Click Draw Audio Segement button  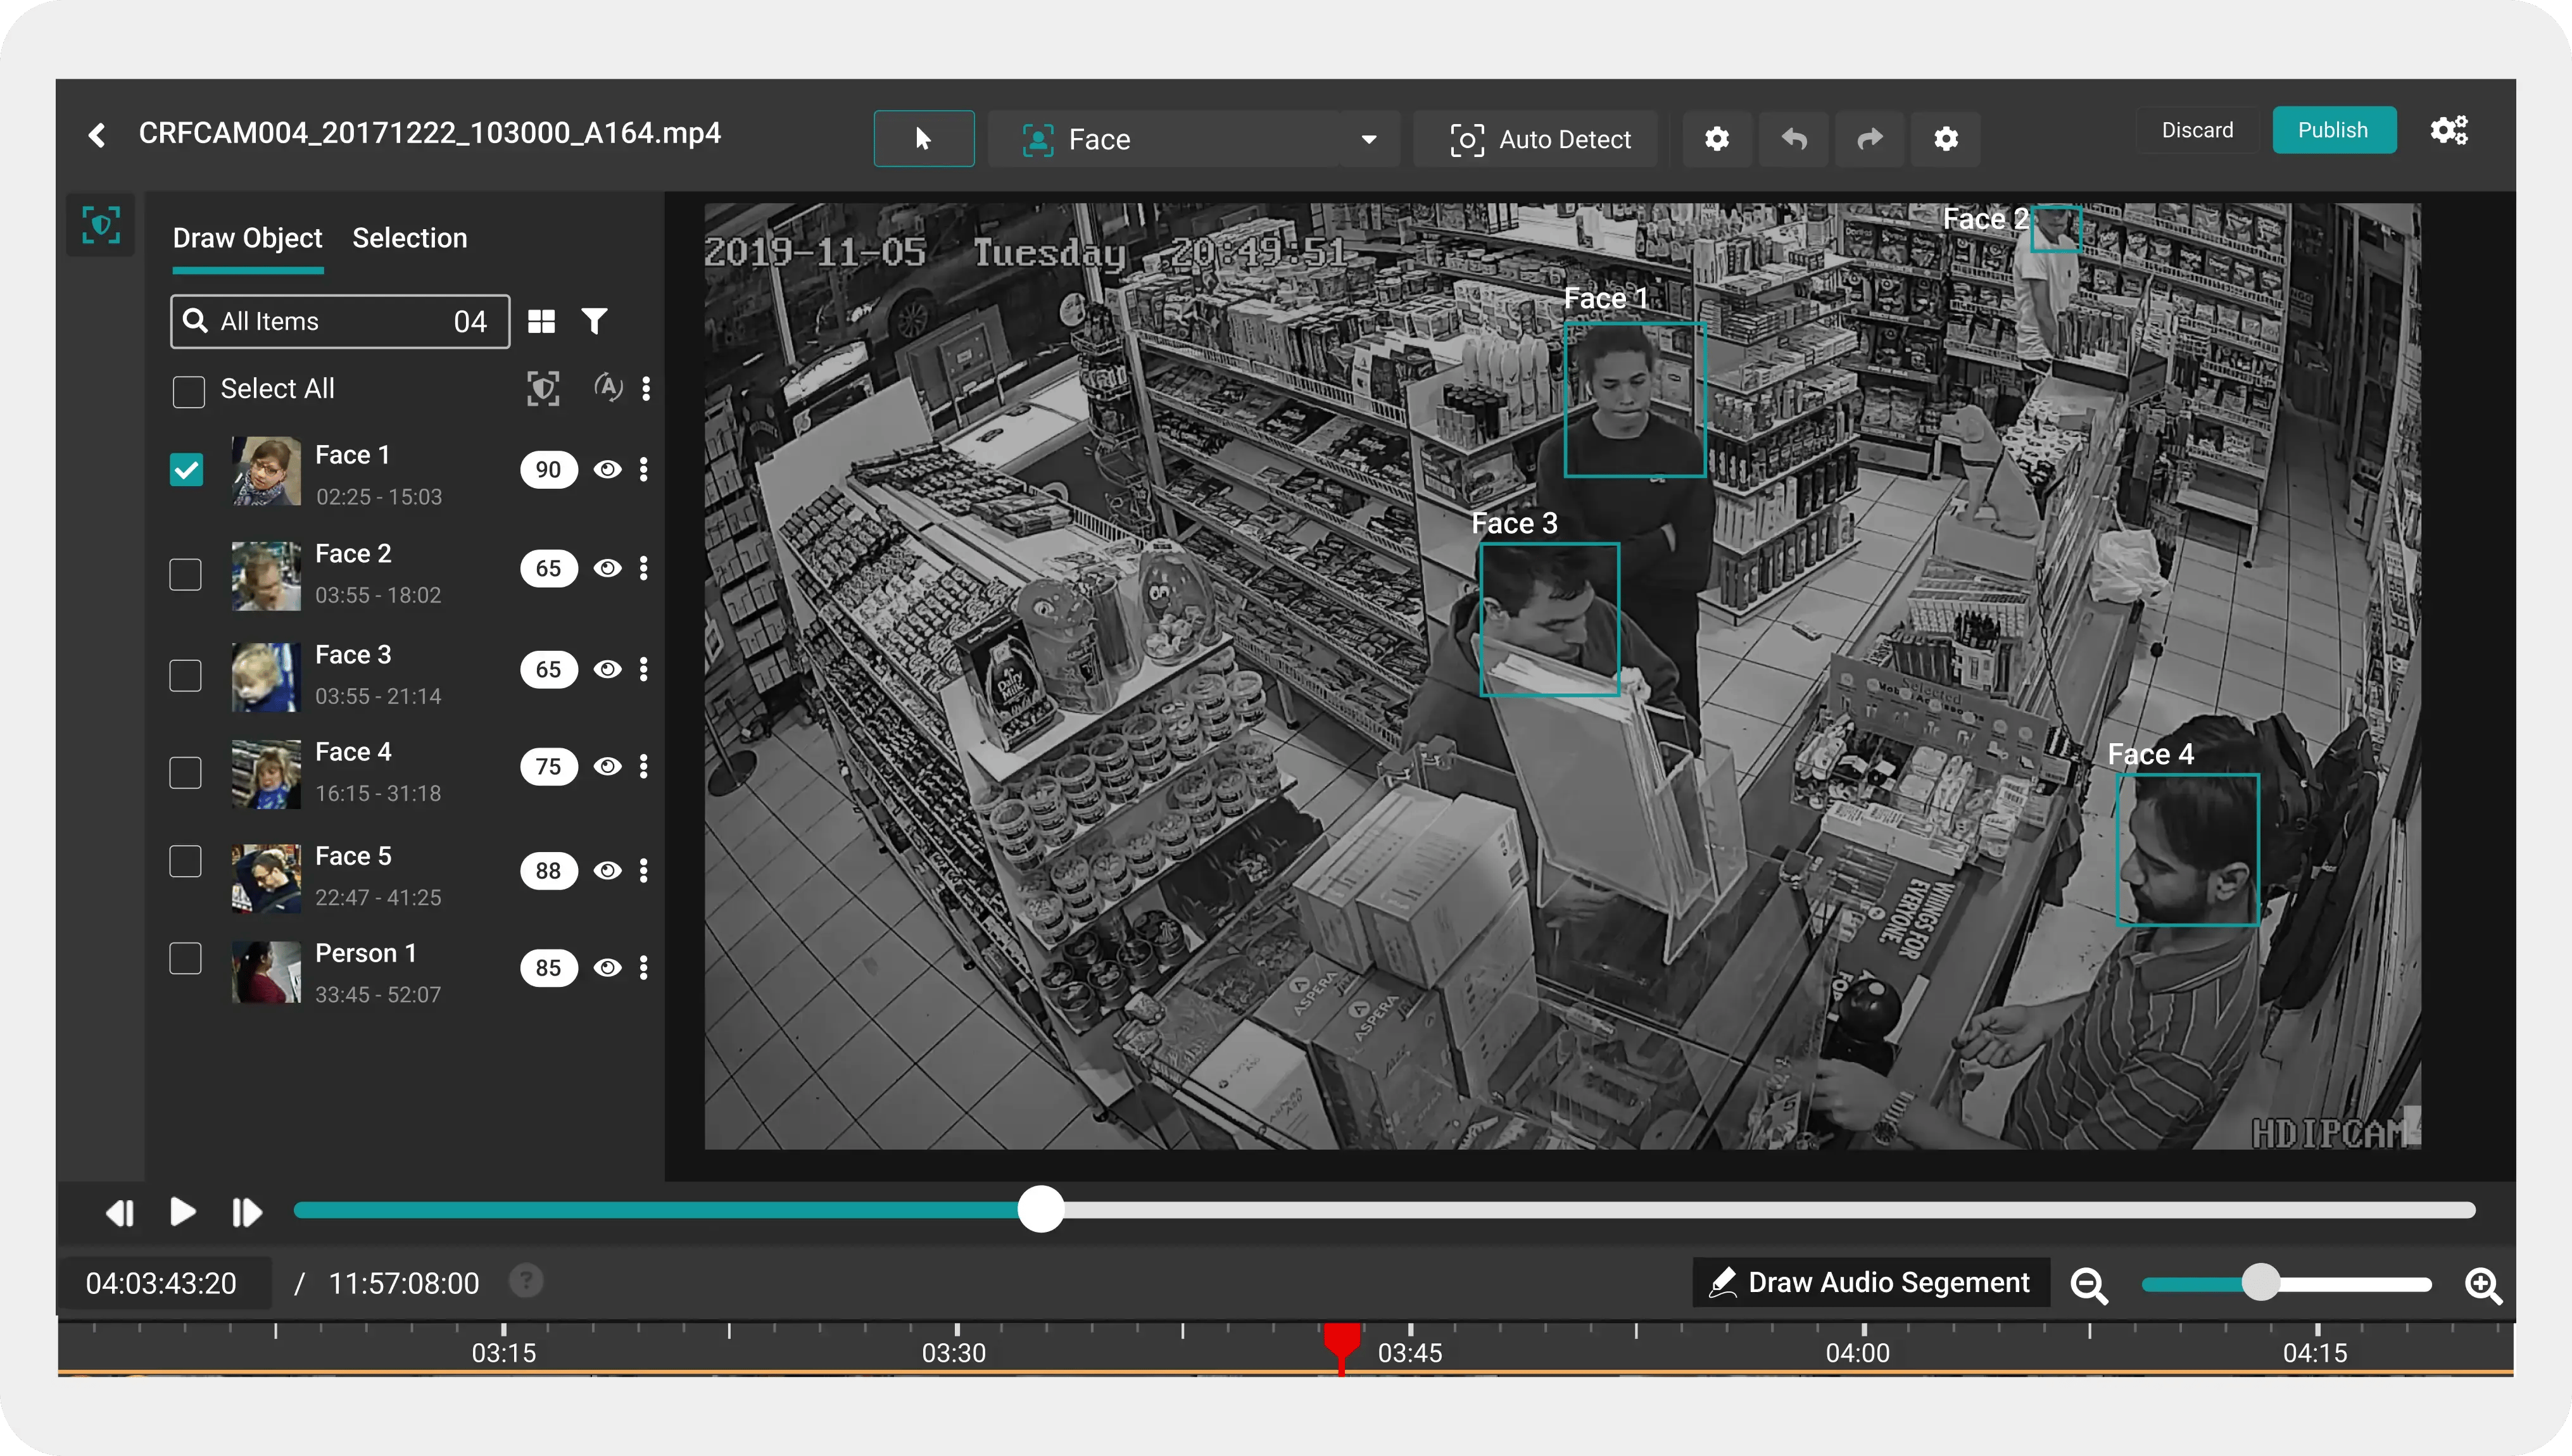(1870, 1282)
